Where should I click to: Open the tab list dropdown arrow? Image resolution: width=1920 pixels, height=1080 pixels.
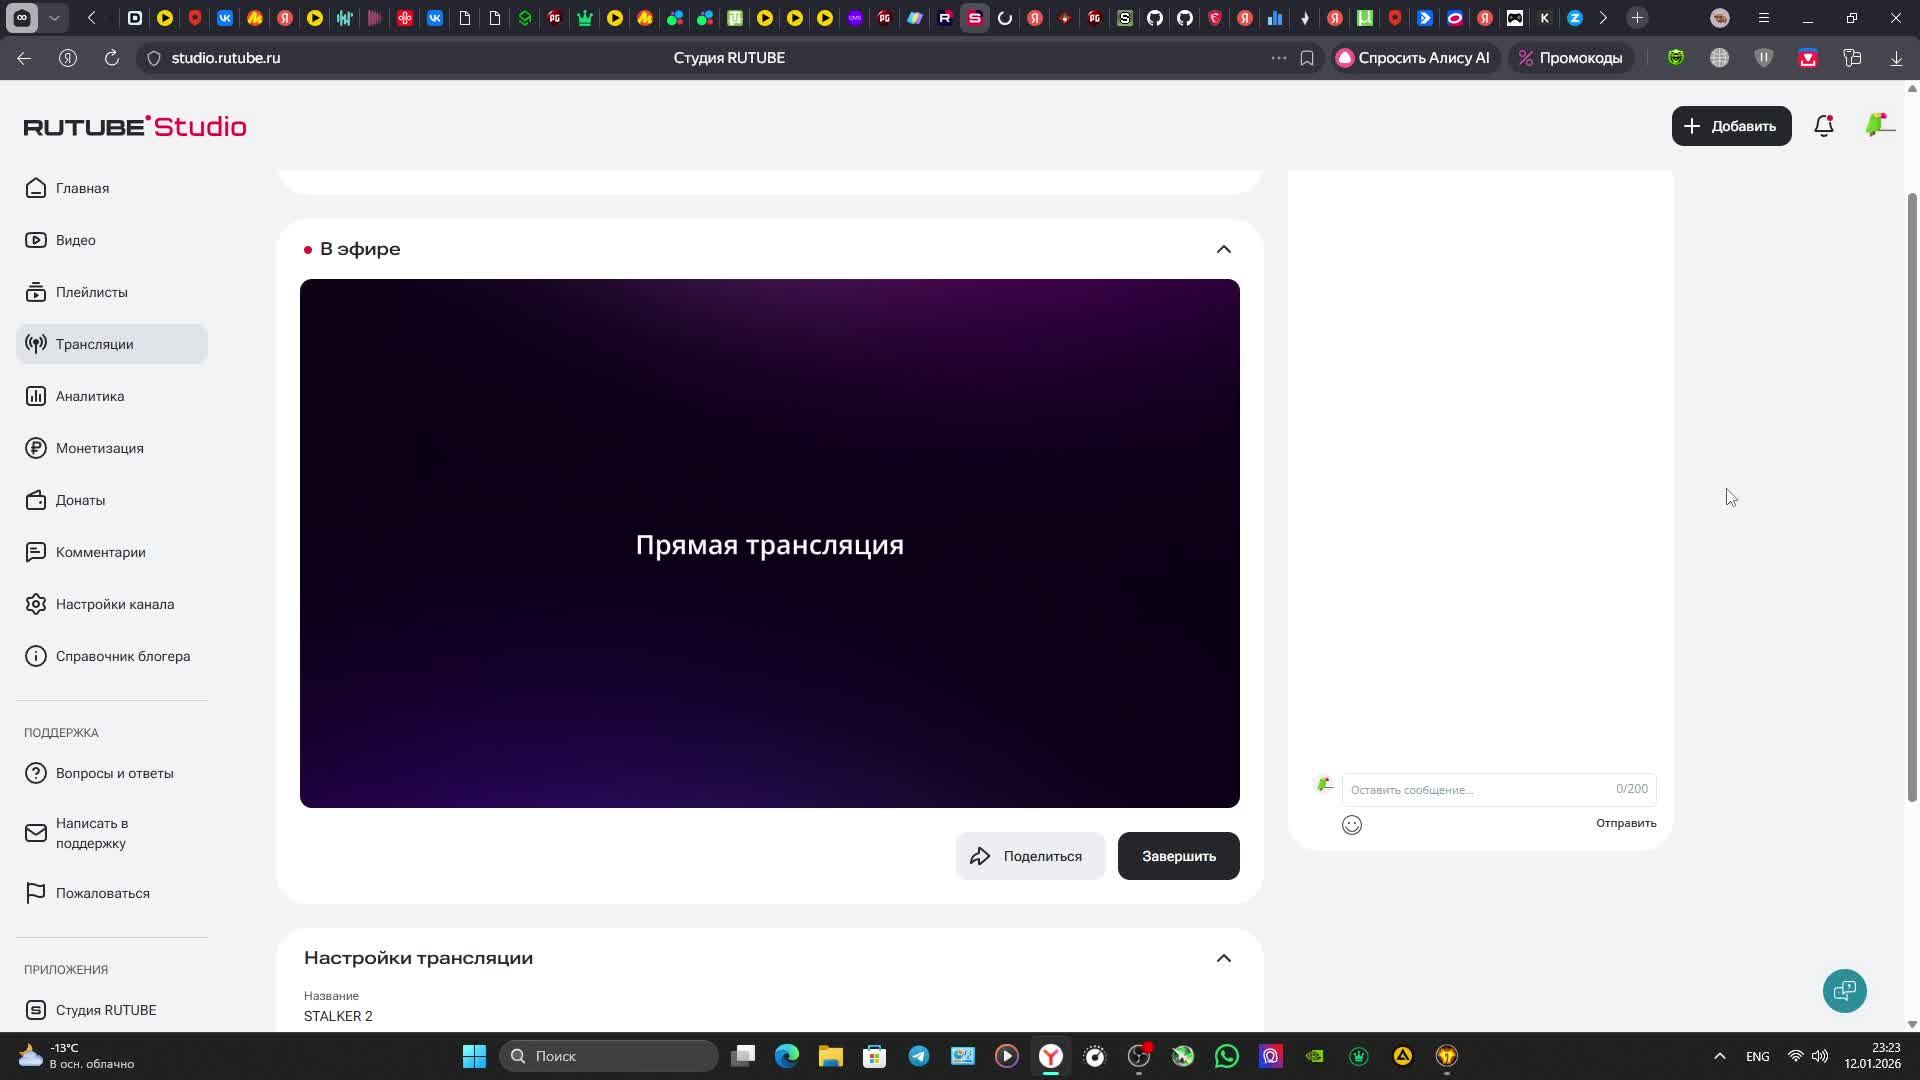click(54, 18)
